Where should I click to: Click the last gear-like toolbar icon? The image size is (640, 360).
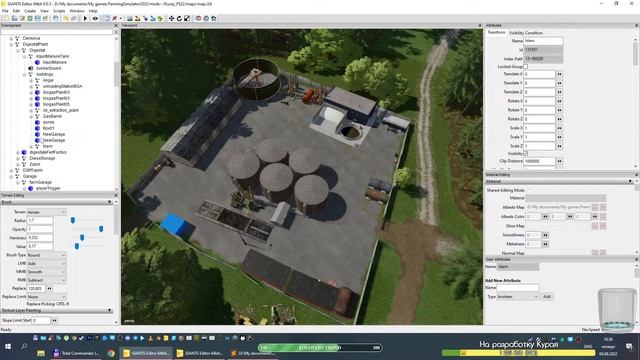pyautogui.click(x=214, y=18)
